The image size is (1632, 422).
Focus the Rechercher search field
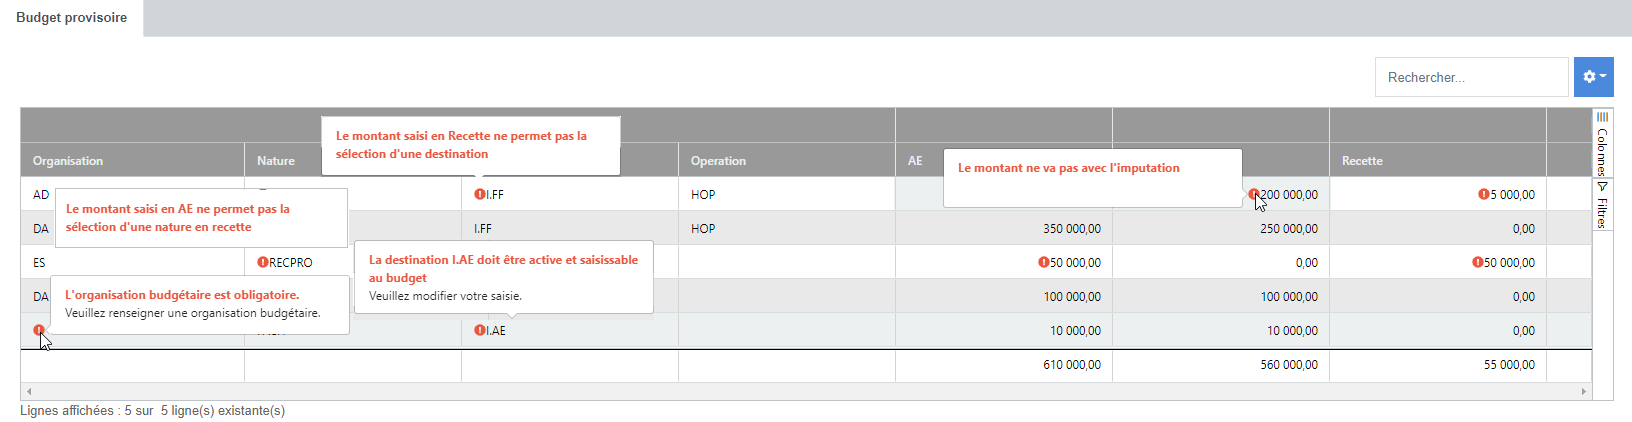coord(1470,77)
